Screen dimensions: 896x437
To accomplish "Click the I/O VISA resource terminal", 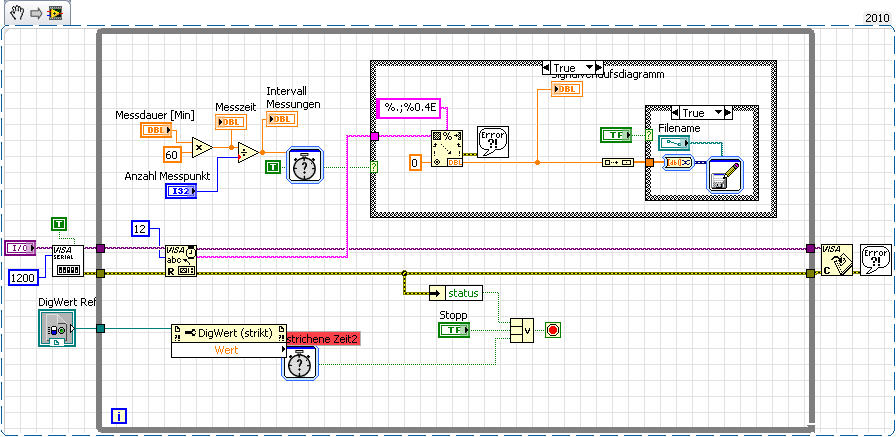I will pyautogui.click(x=21, y=248).
